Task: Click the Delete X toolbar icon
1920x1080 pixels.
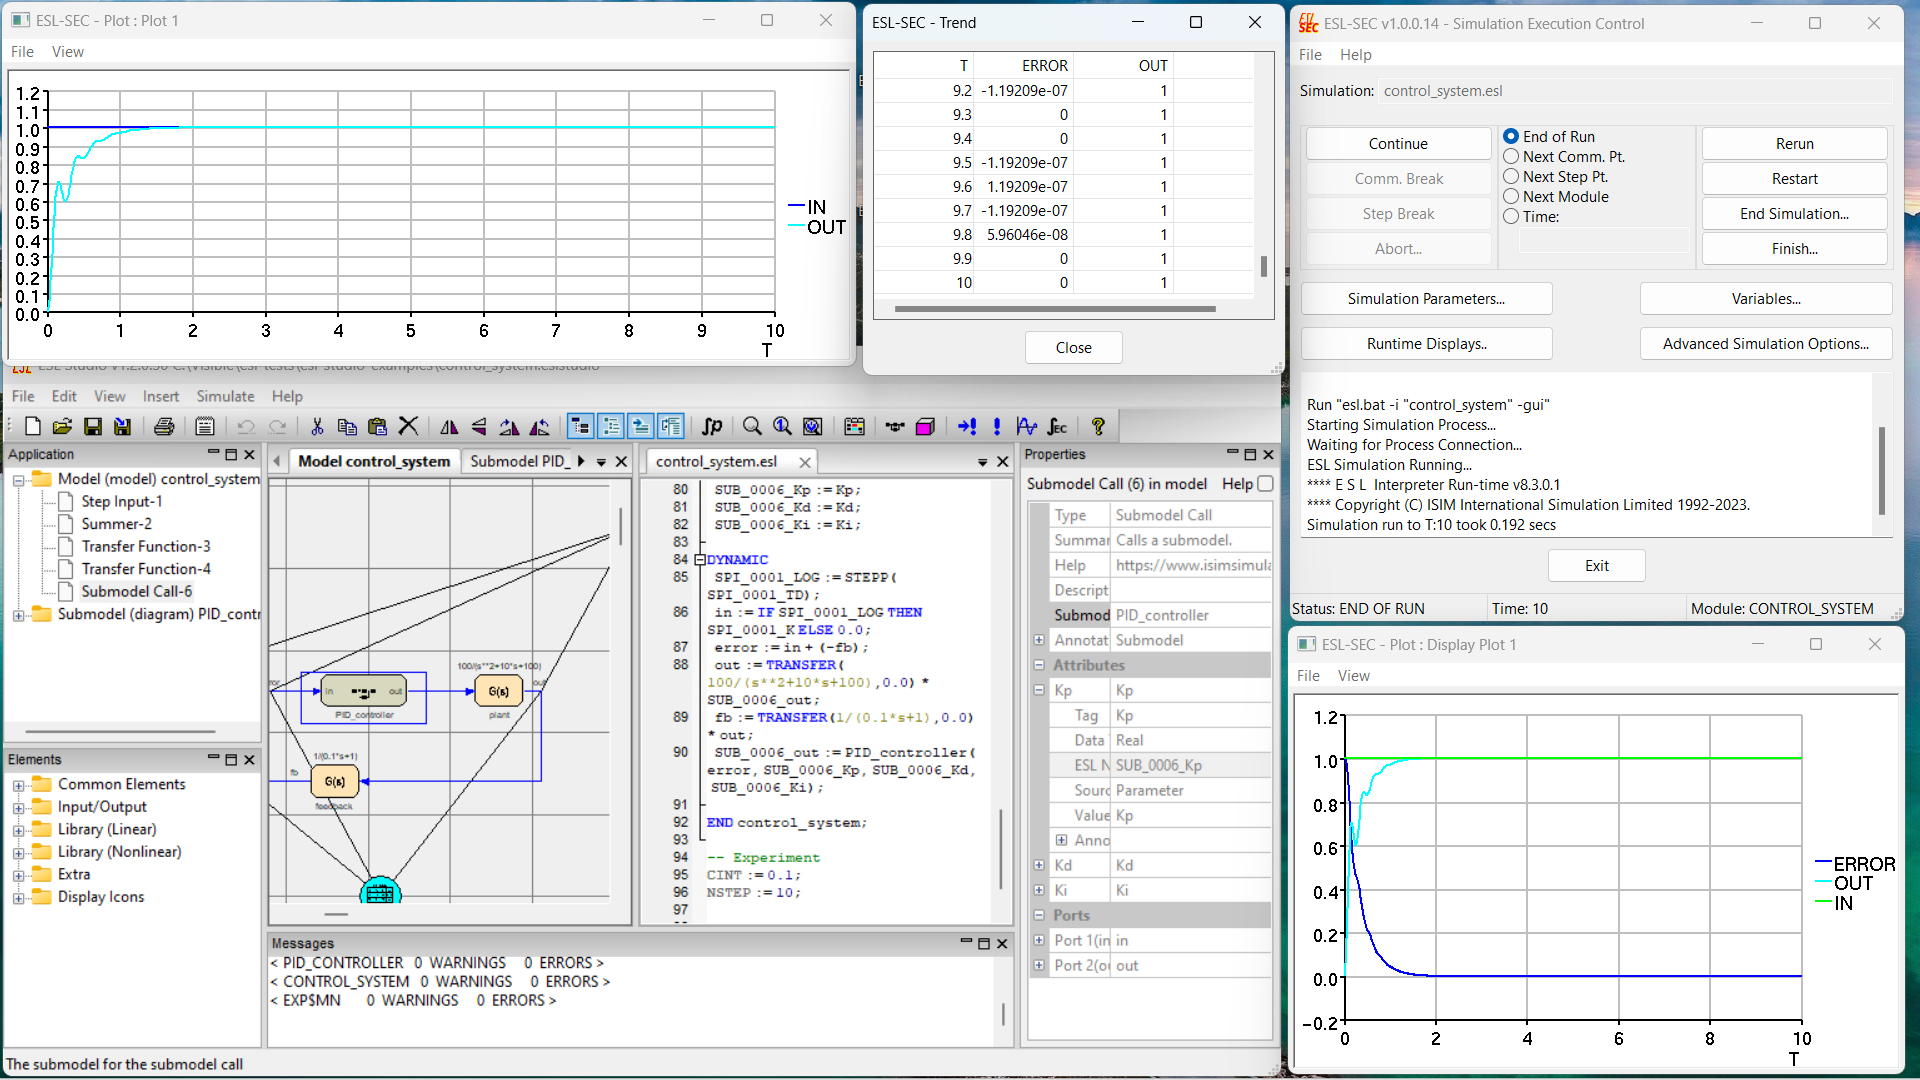Action: 408,427
